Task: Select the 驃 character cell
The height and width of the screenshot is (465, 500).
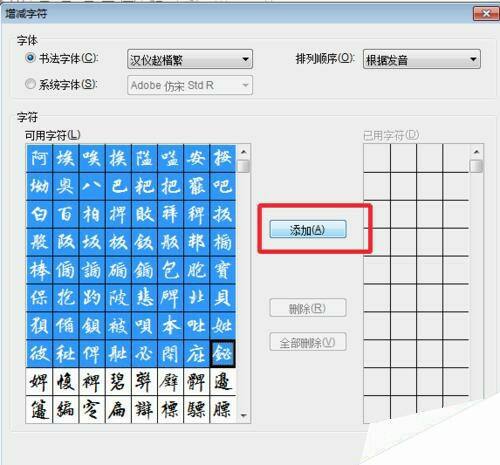Action: click(x=196, y=410)
